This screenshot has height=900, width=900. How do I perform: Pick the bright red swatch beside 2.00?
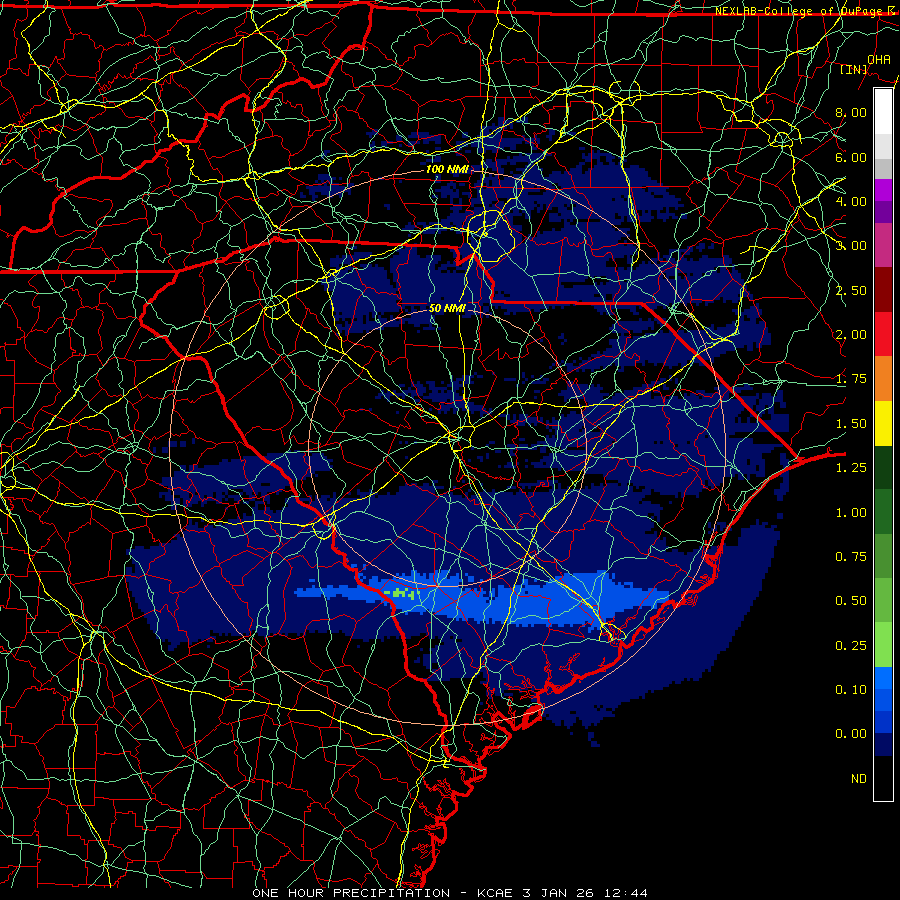(883, 334)
